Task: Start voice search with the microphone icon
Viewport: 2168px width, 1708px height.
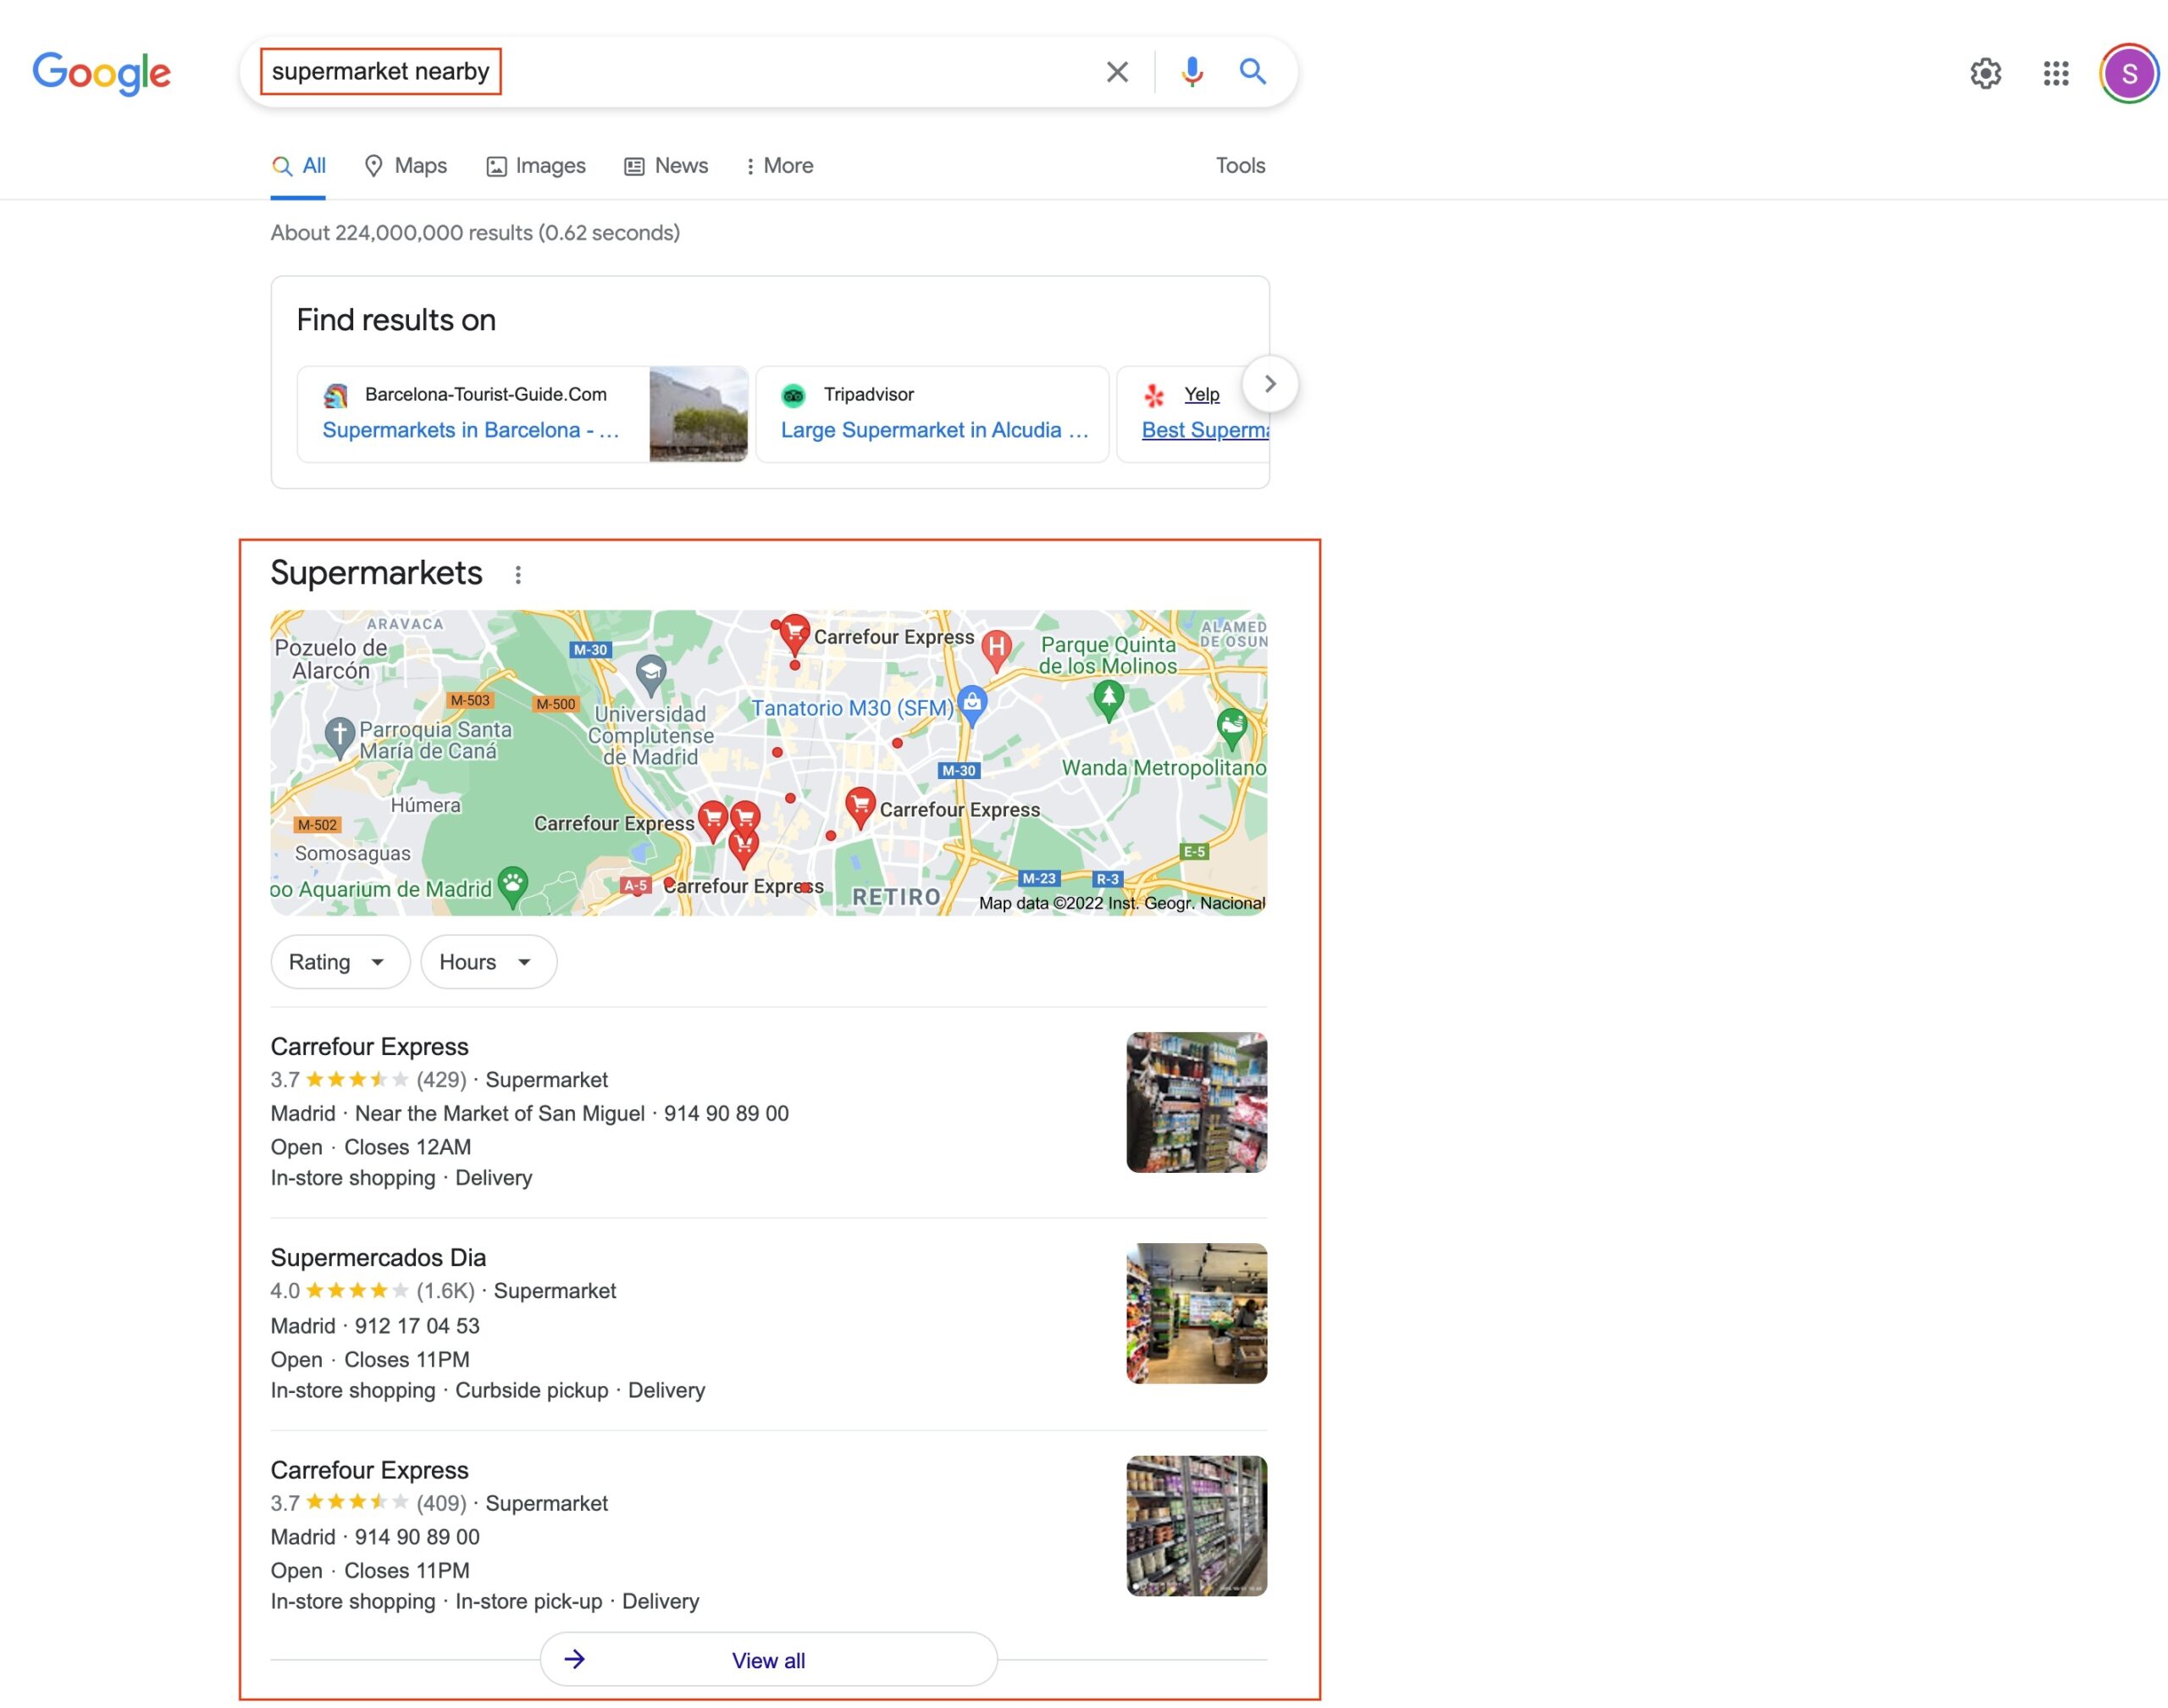Action: [x=1191, y=72]
